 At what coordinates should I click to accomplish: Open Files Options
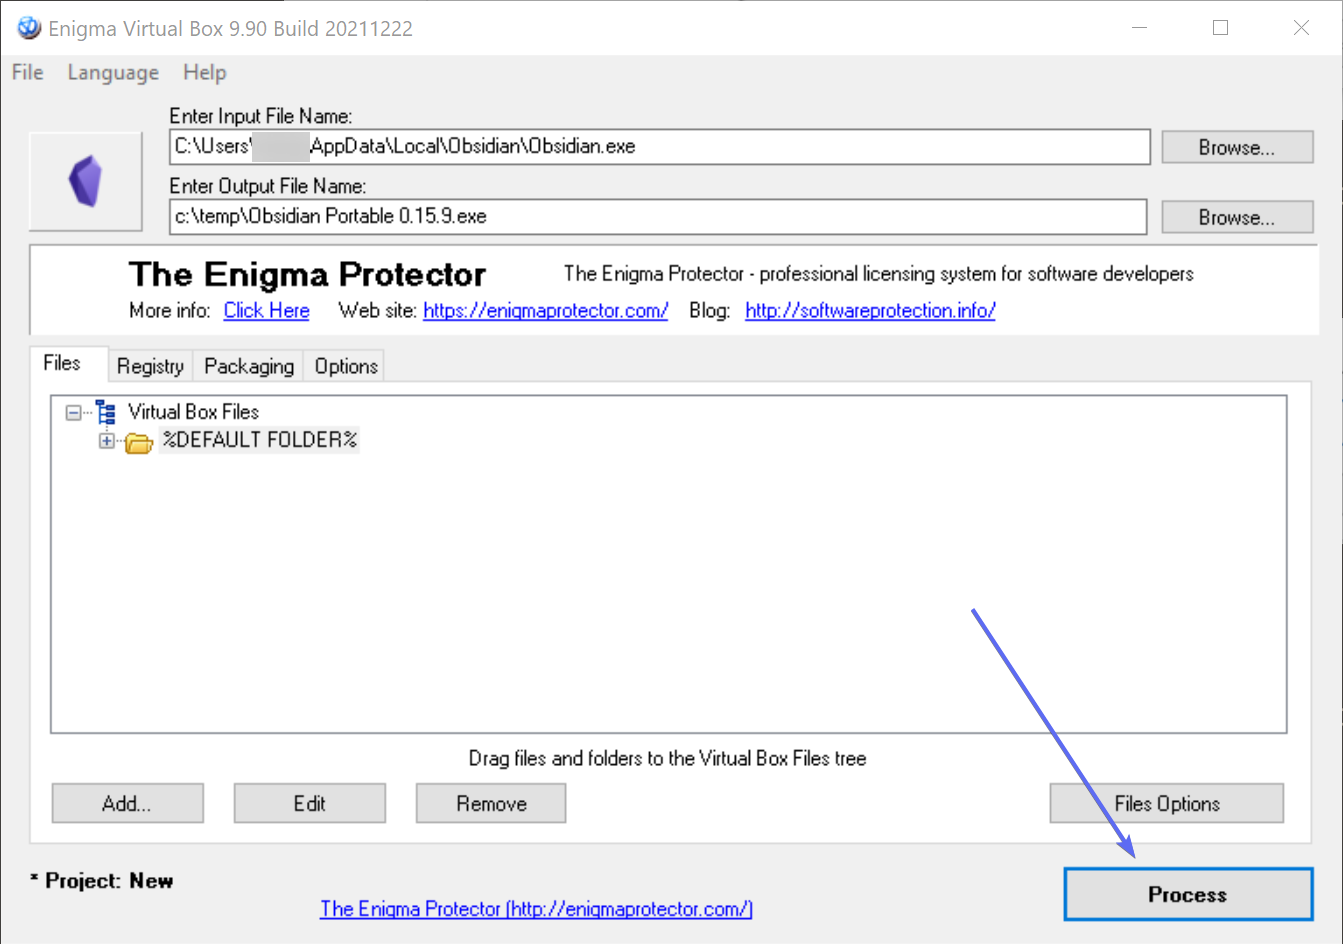[1167, 803]
